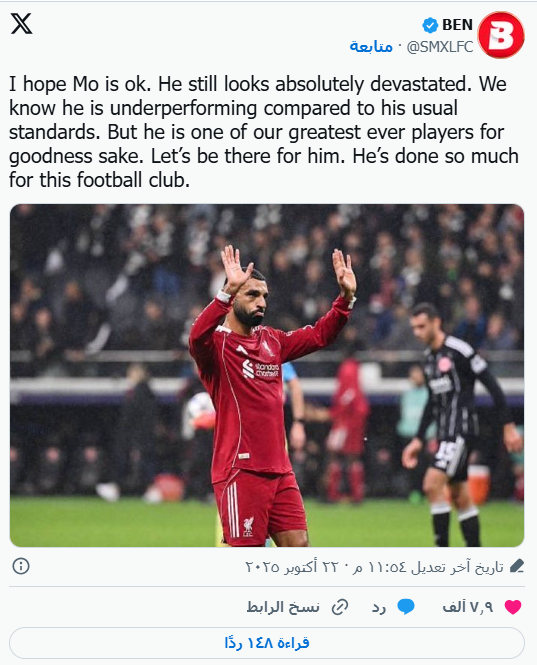The image size is (537, 665).
Task: Open the read 148 replies button
Action: pos(267,643)
